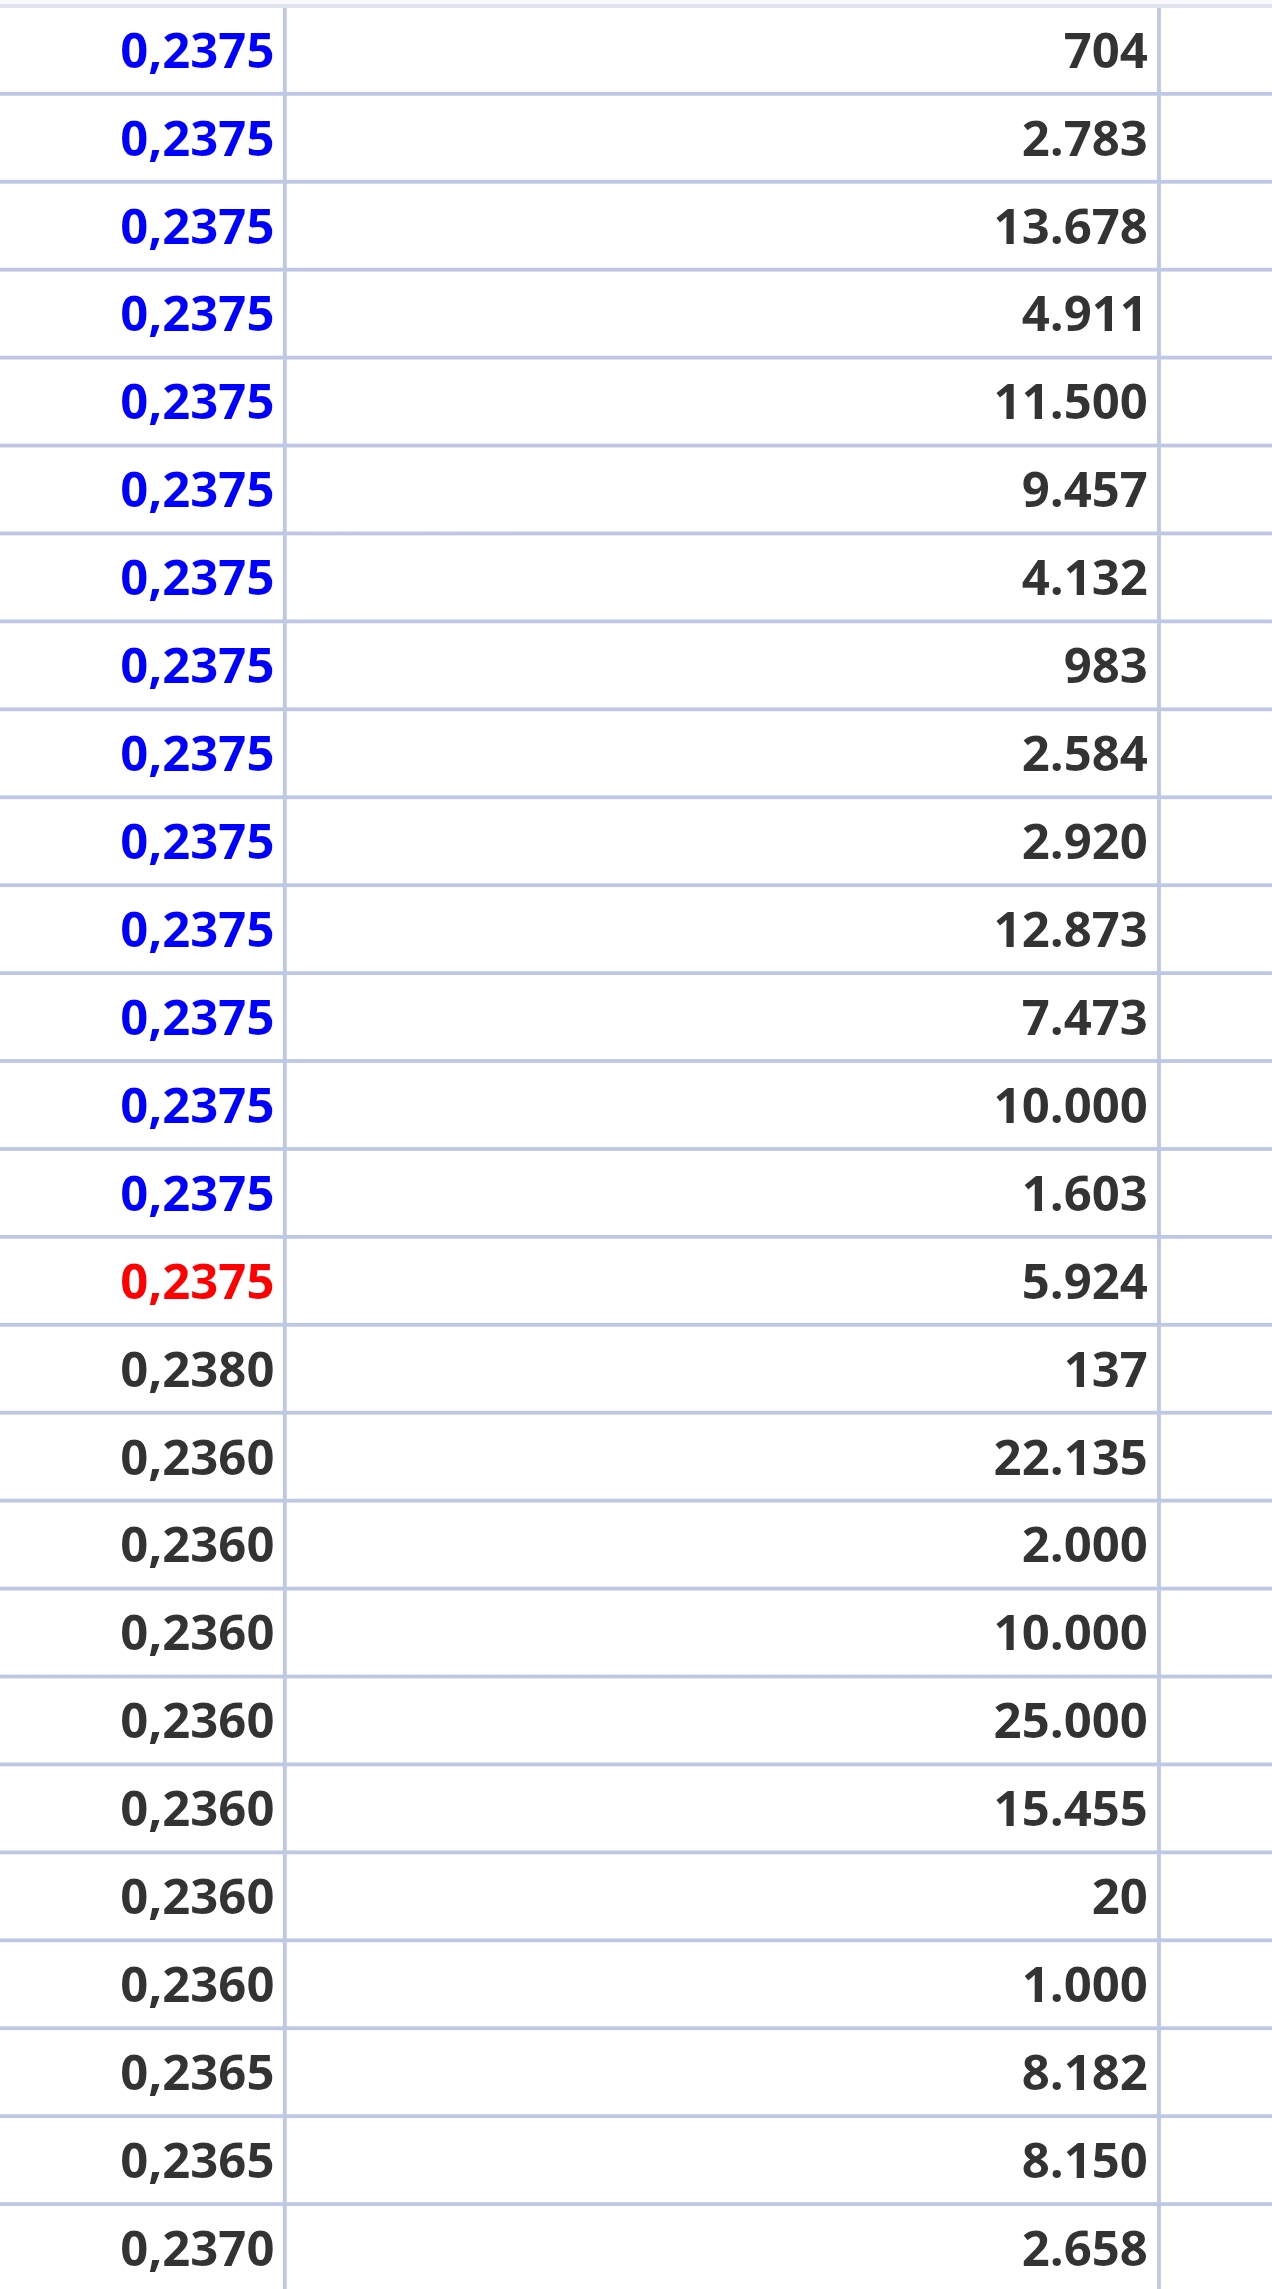1272x2289 pixels.
Task: Select the volume cell reading 137
Action: (1105, 1370)
